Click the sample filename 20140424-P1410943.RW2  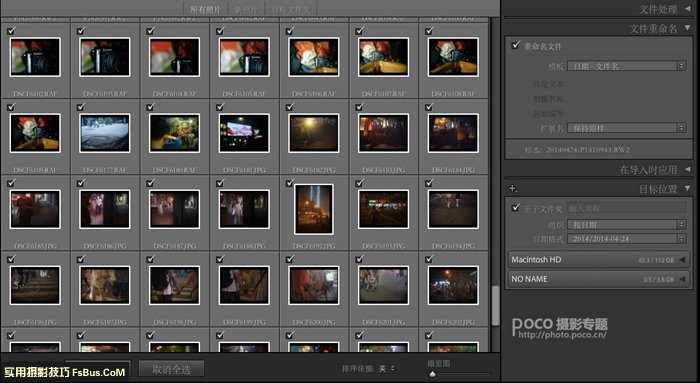point(588,150)
